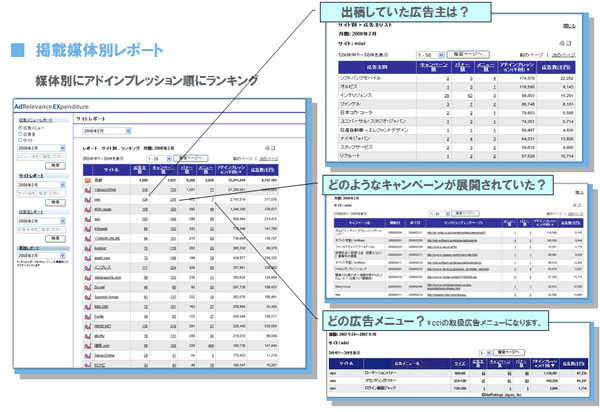Screen dimensions: 600x412
Task: Click the printer icon in site ranking report
Action: [x=267, y=148]
